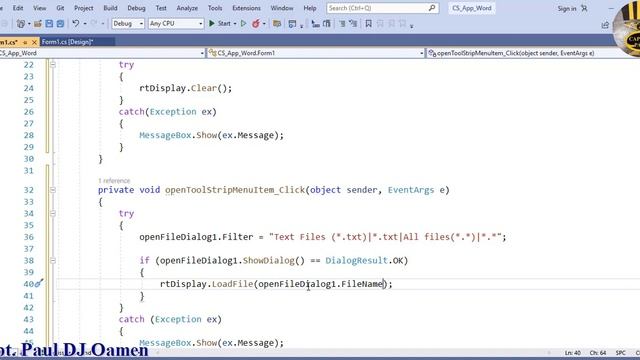Open the Hot Reload dropdown arrow
The height and width of the screenshot is (360, 640).
pyautogui.click(x=264, y=24)
